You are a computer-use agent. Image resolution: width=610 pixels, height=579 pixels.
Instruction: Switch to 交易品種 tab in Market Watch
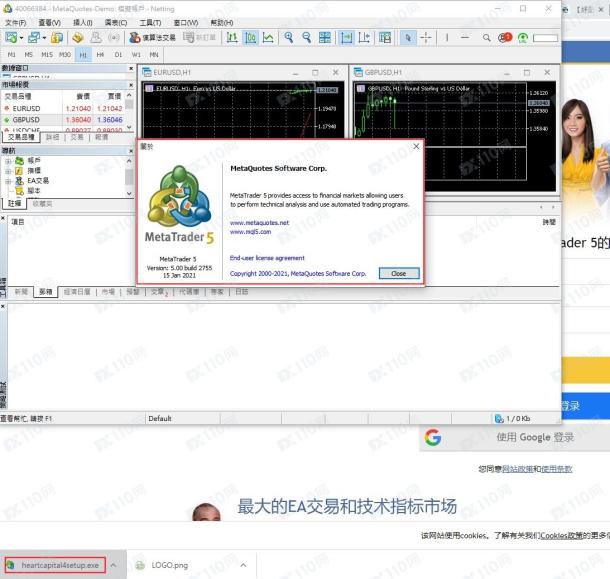coord(21,137)
